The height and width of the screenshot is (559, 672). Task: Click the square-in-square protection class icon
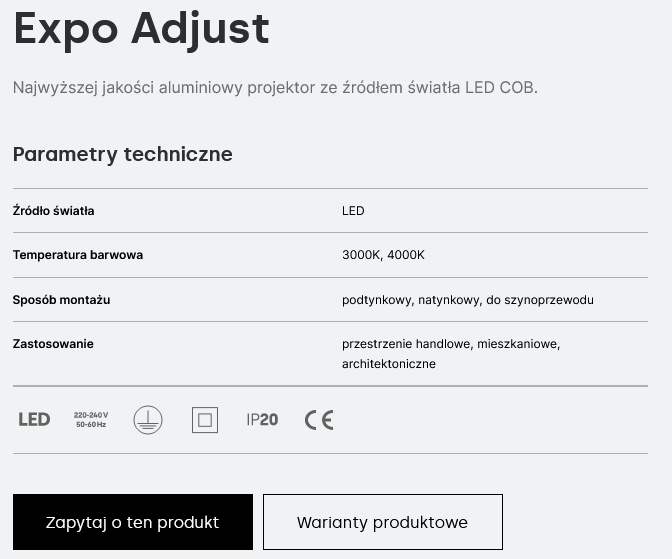click(x=205, y=420)
